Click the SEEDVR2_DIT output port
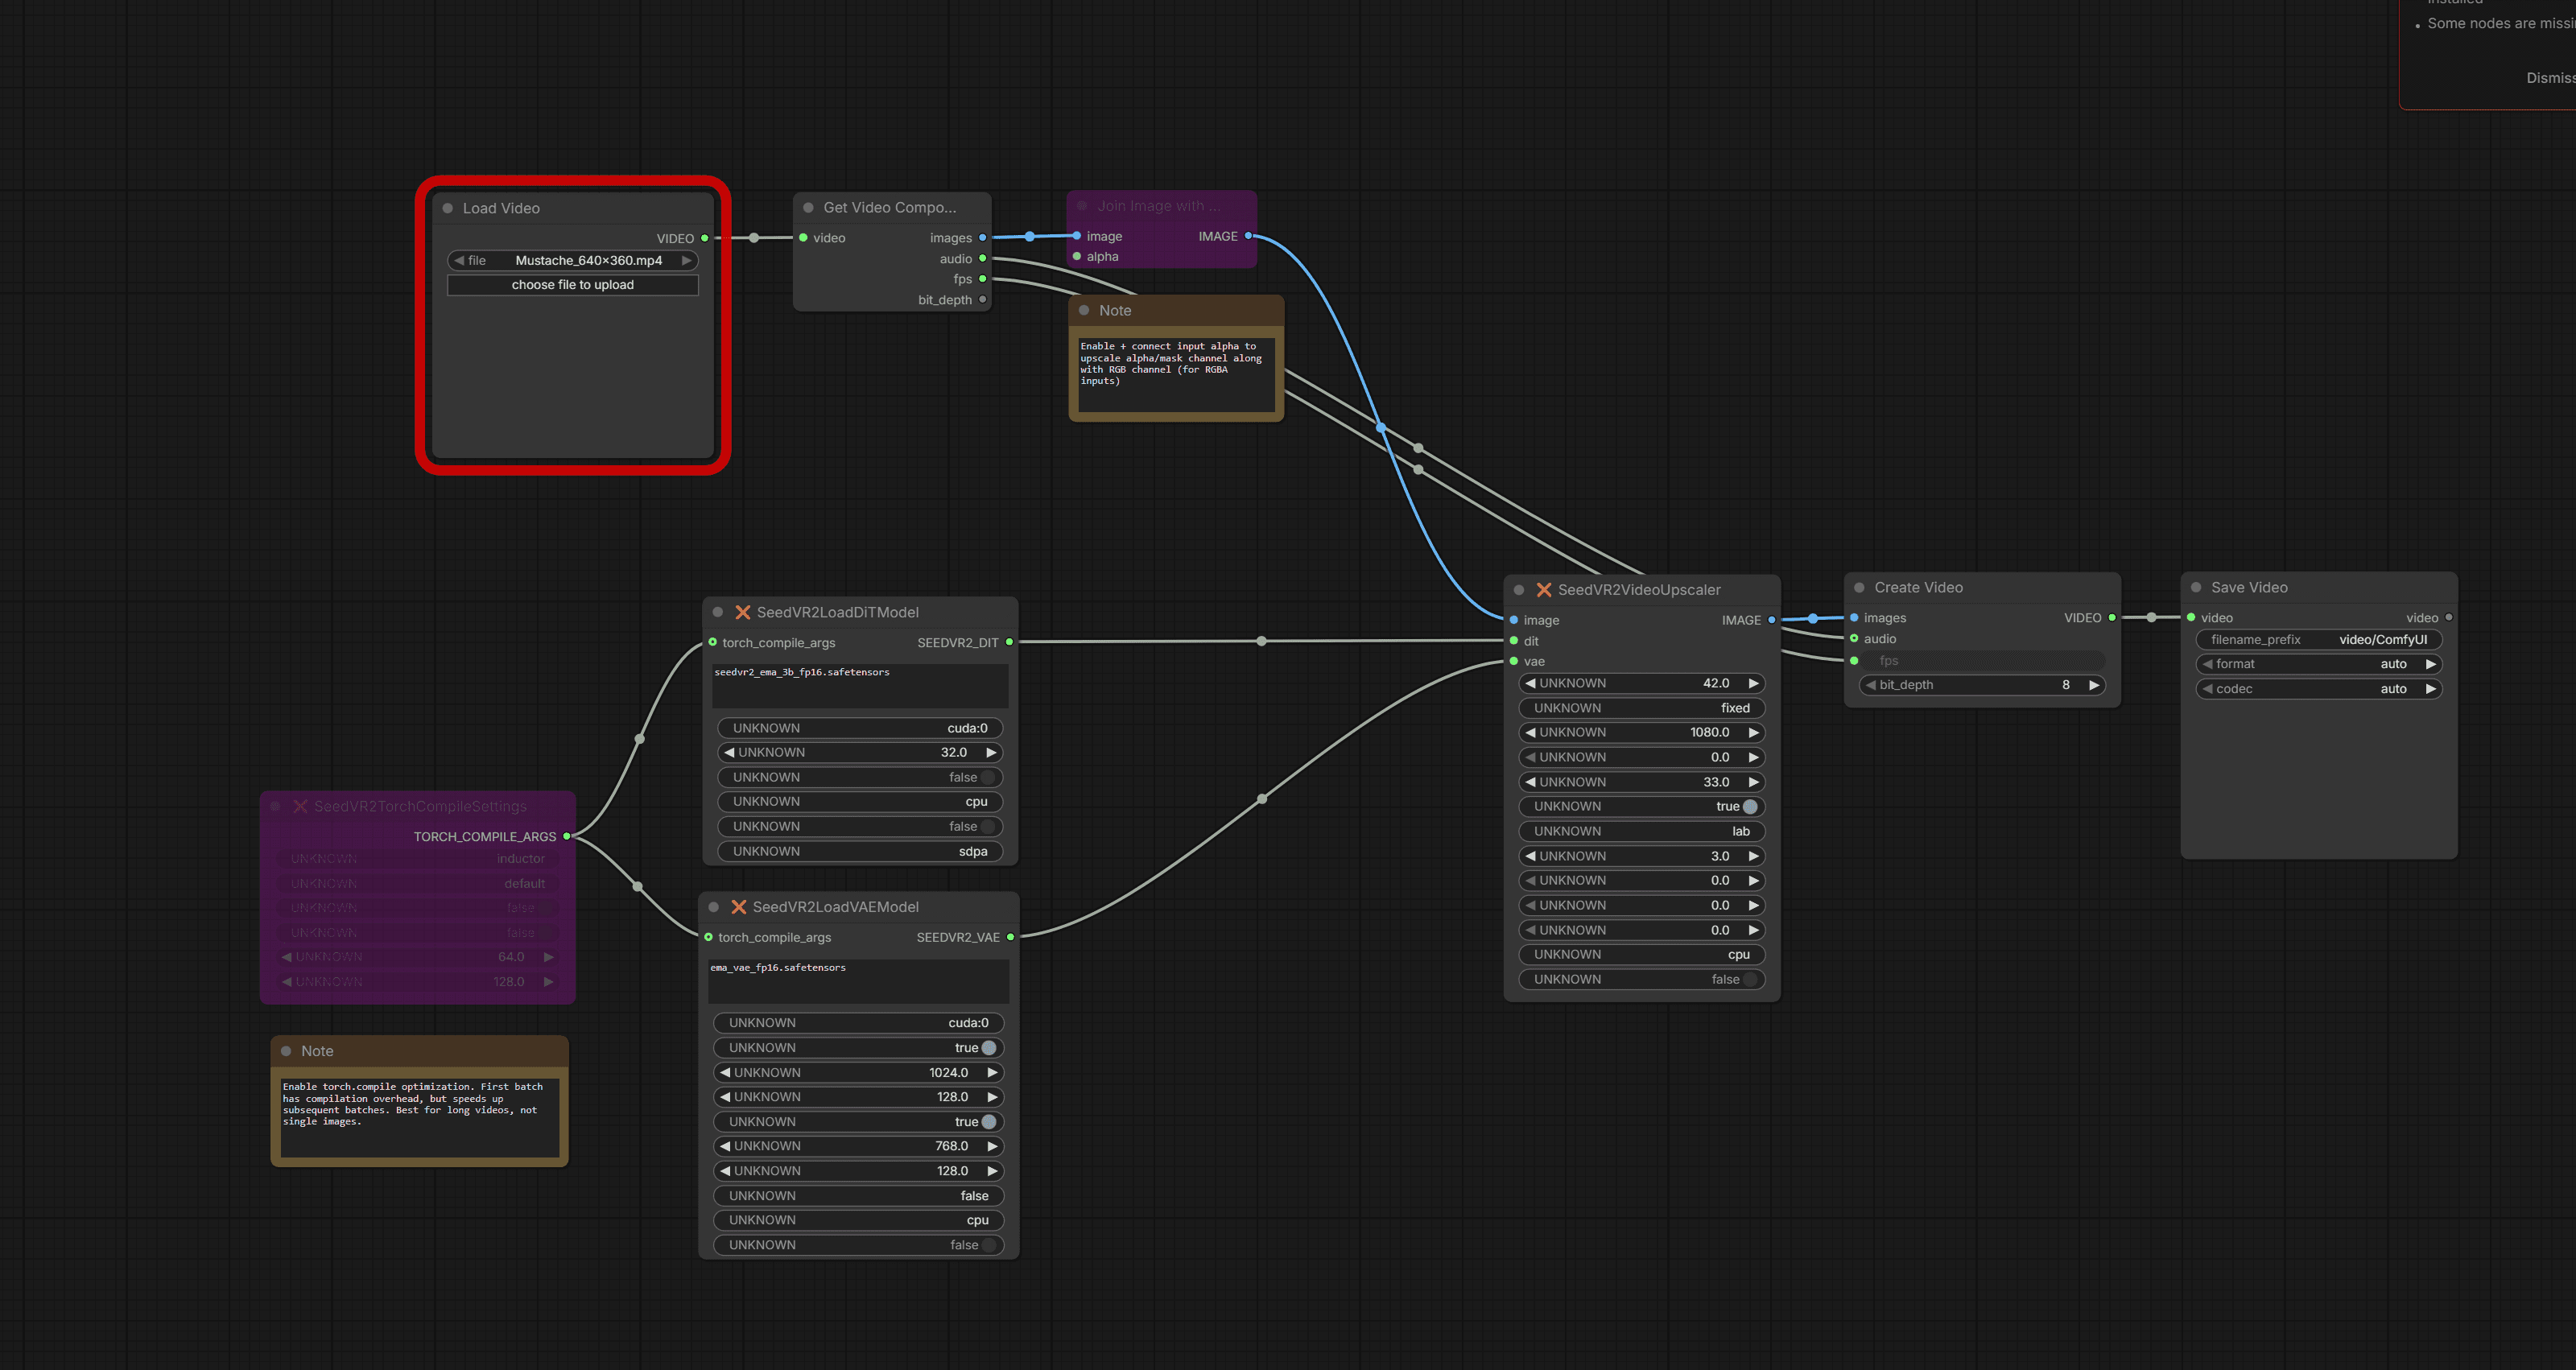2576x1370 pixels. pyautogui.click(x=1009, y=643)
